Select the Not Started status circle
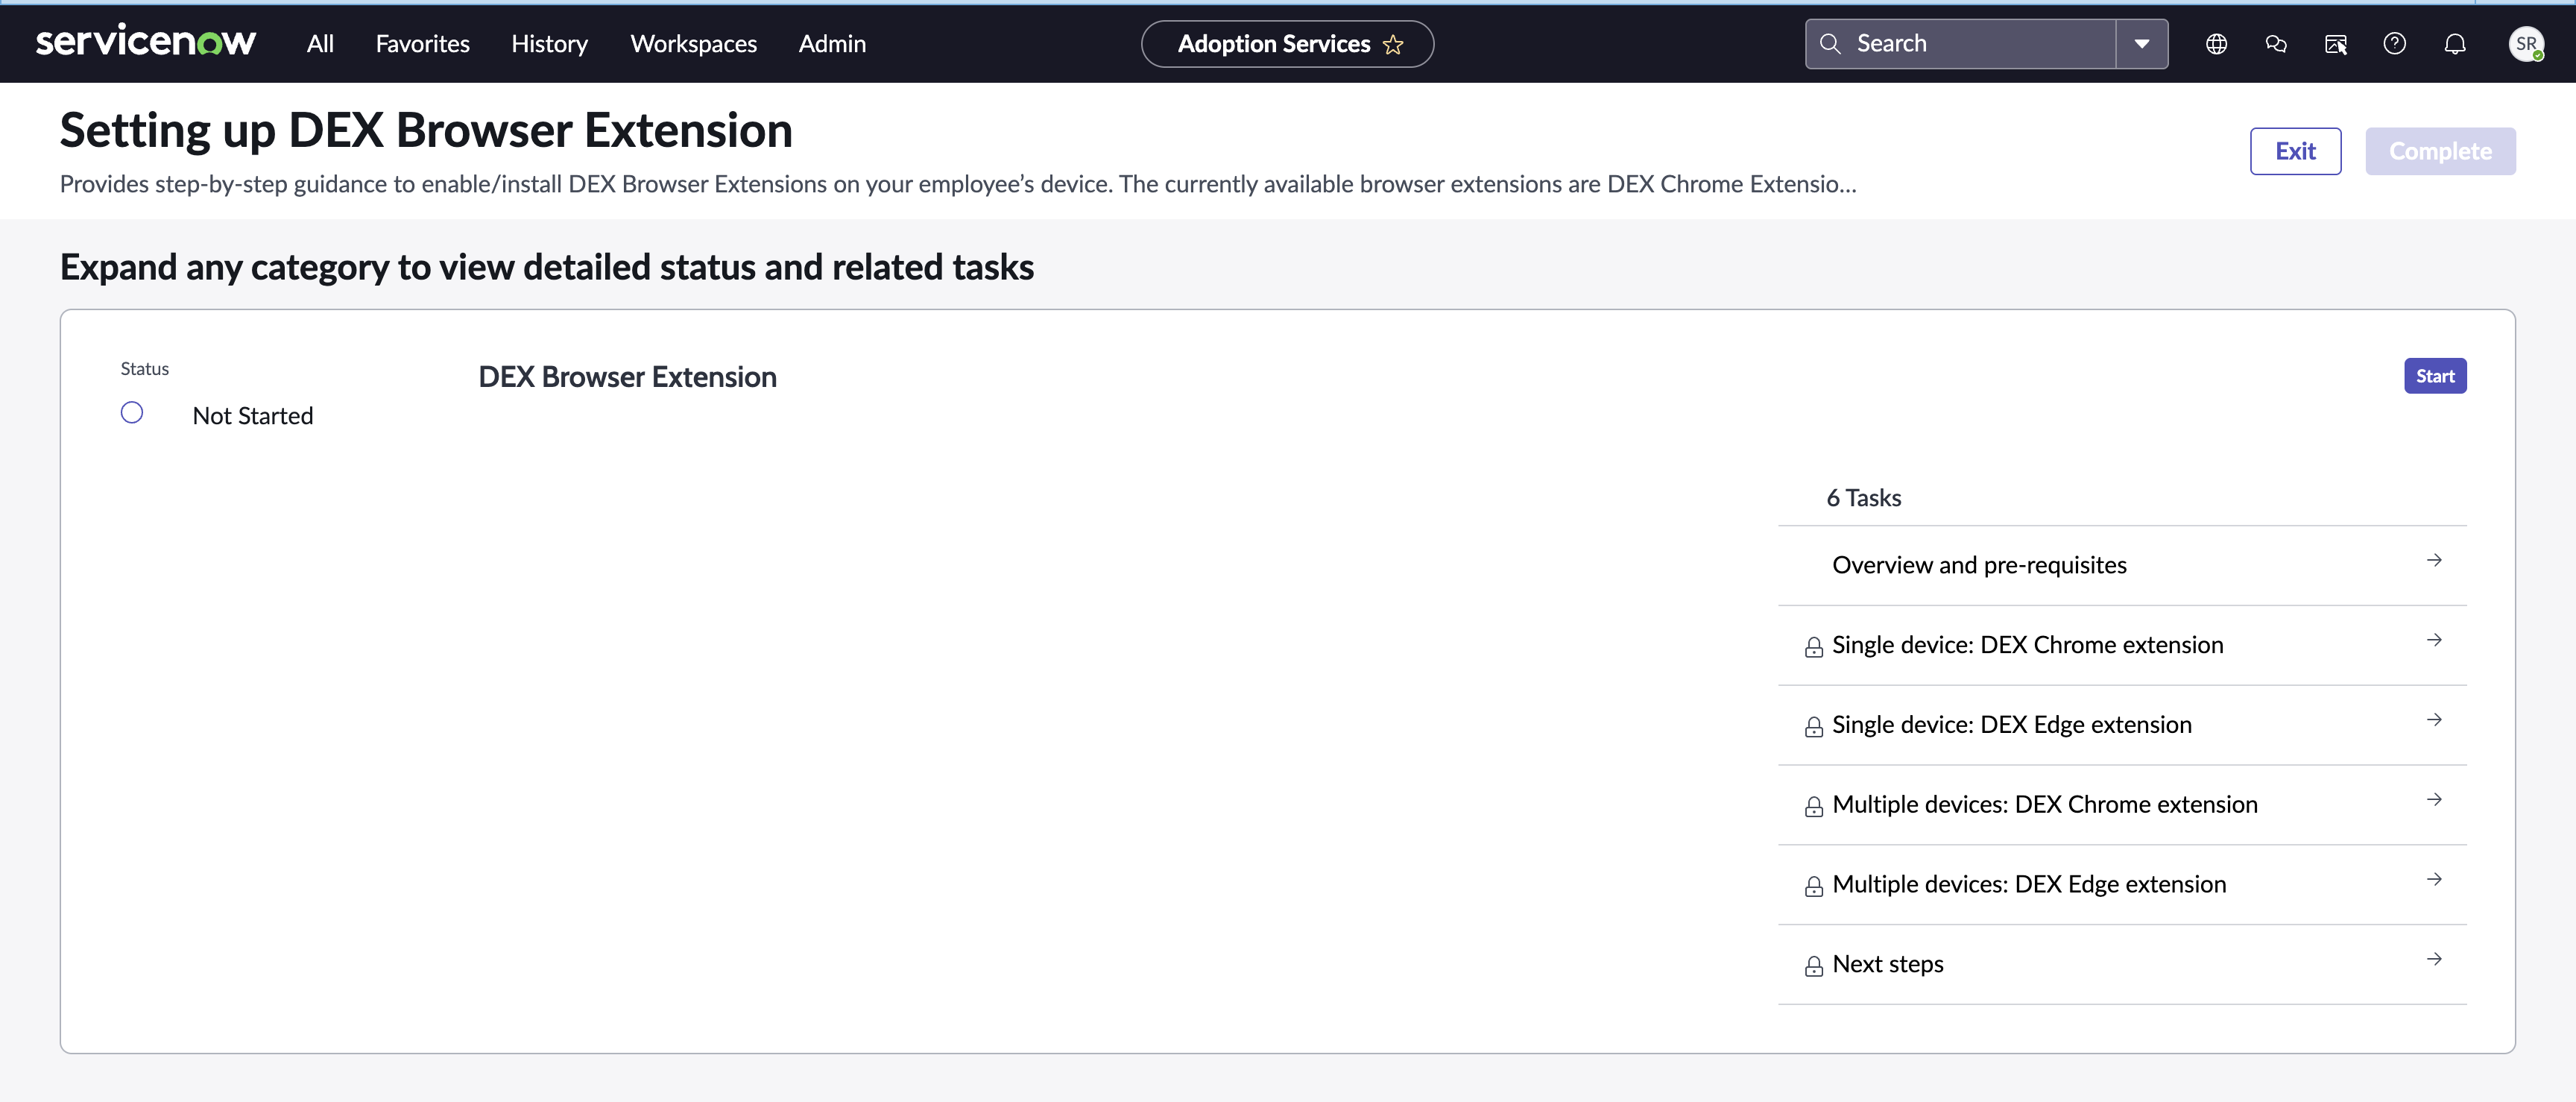This screenshot has width=2576, height=1102. pos(132,413)
